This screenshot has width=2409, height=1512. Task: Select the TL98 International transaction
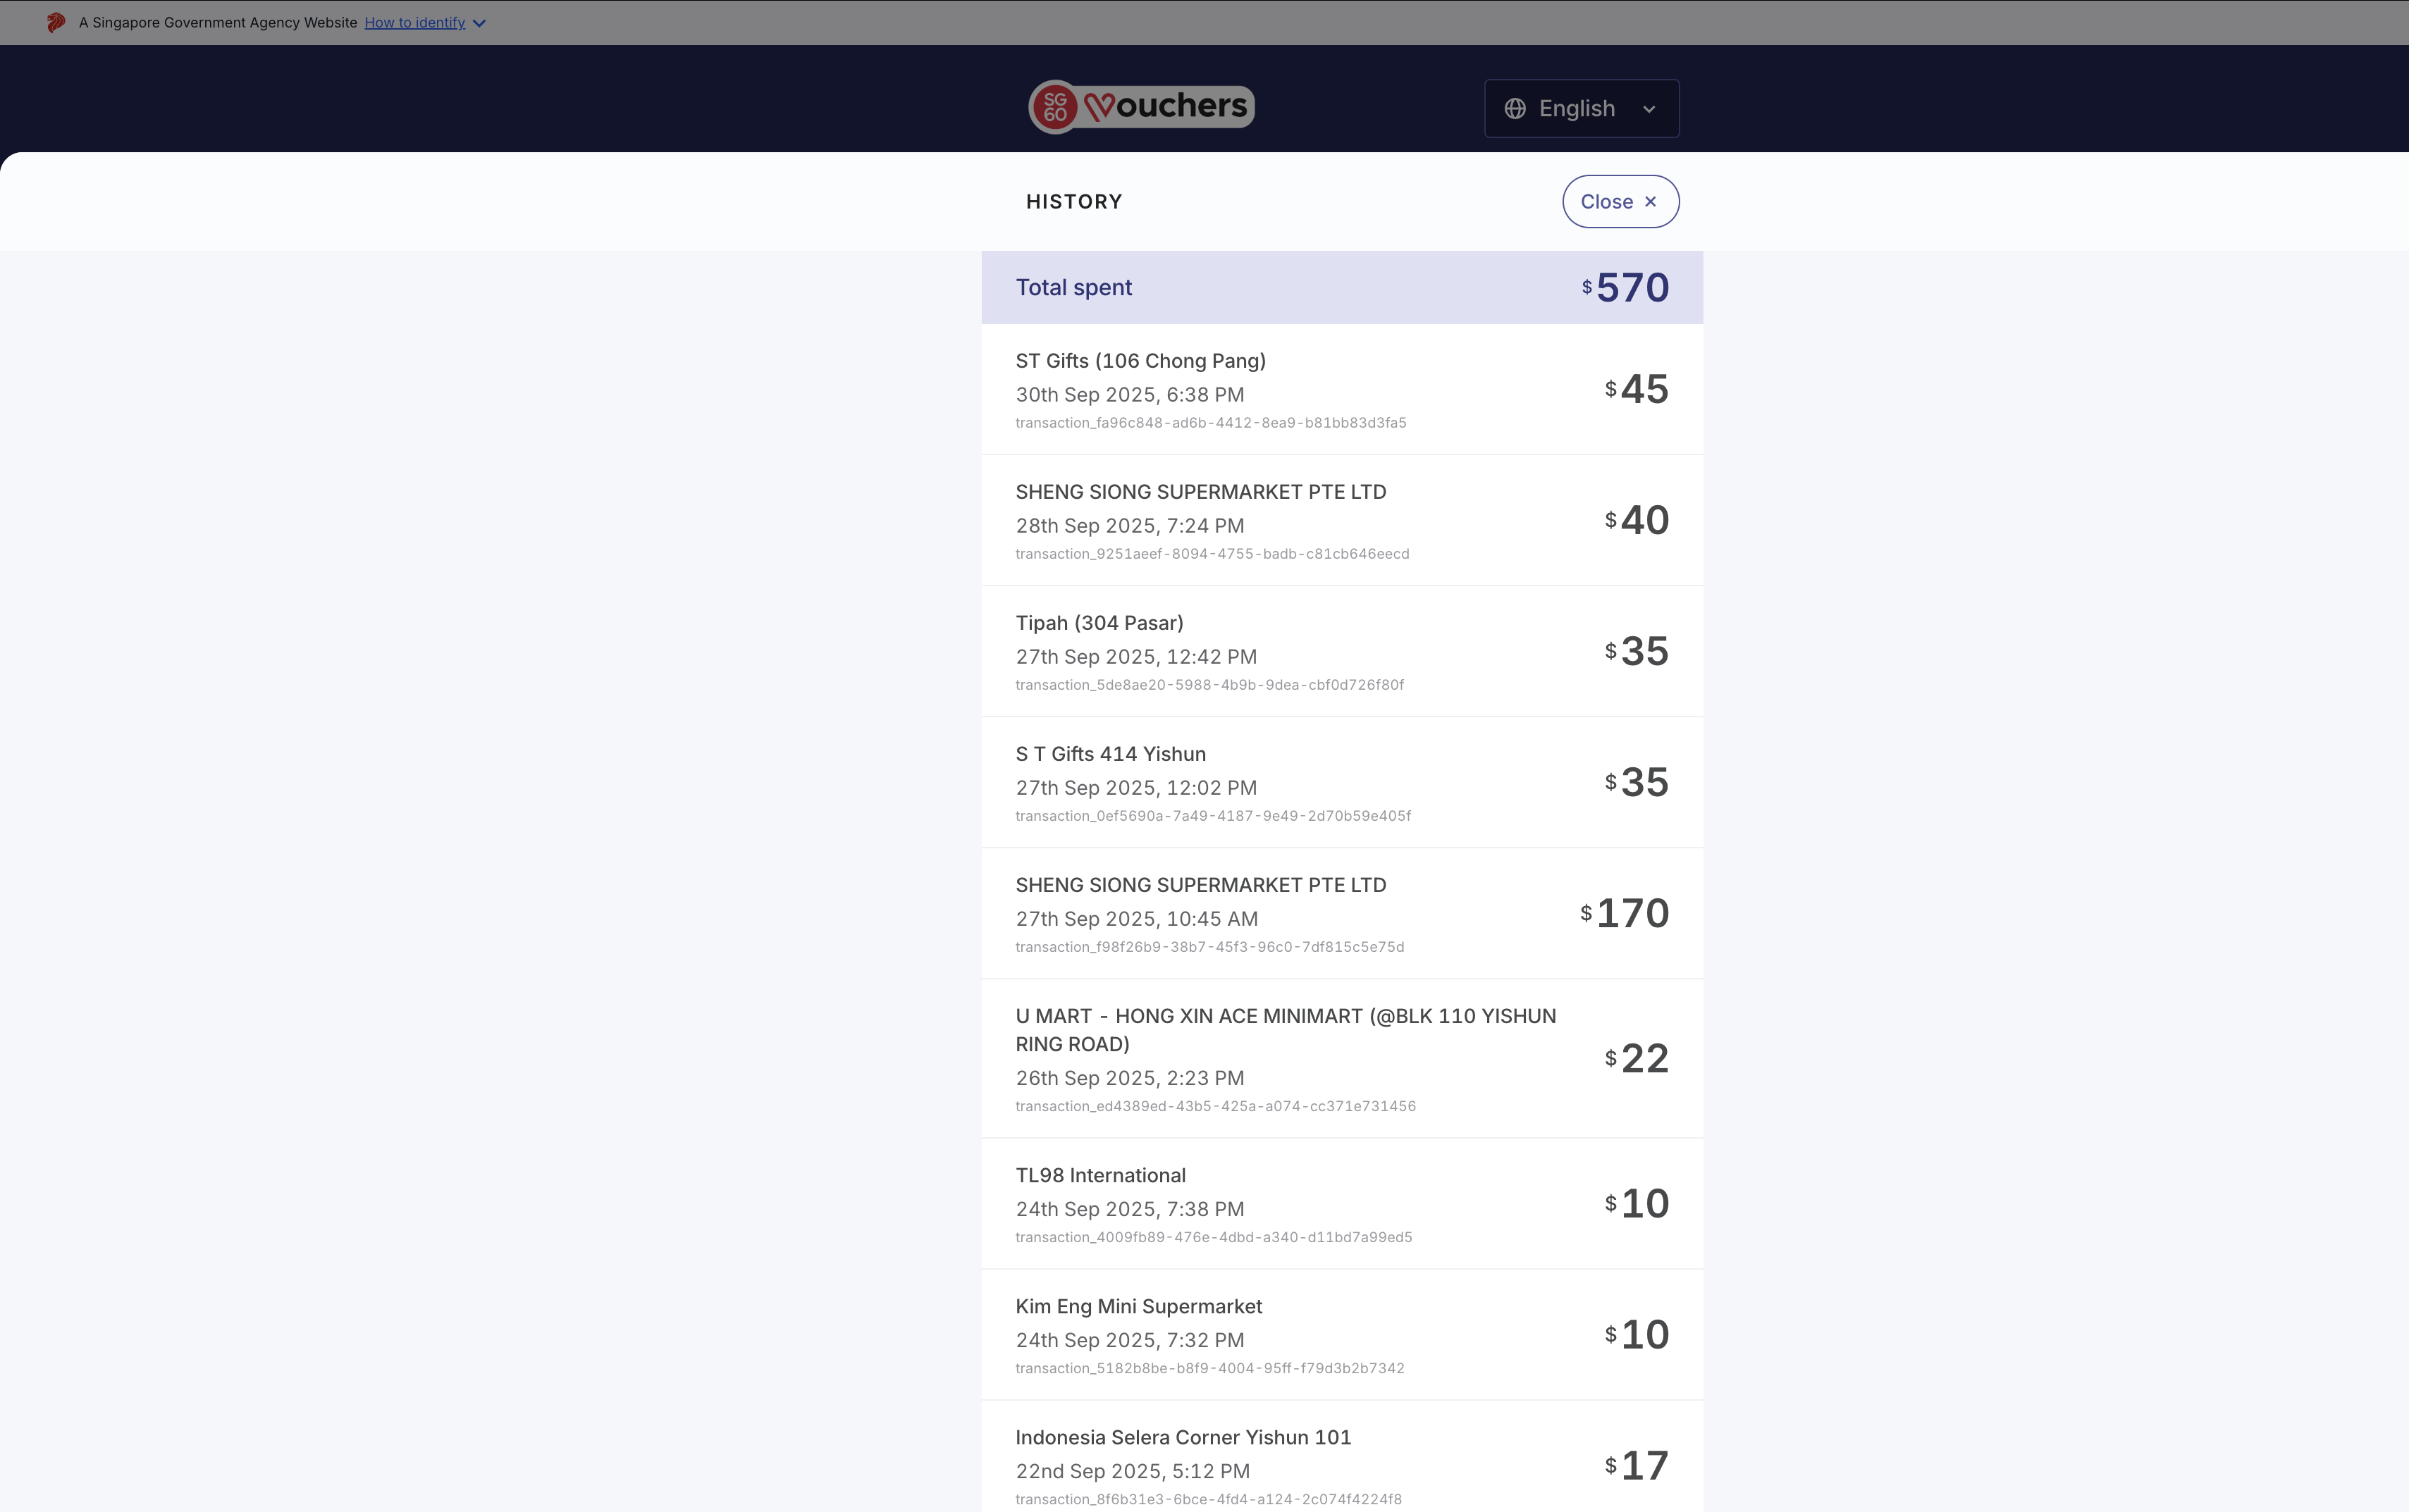coord(1341,1204)
